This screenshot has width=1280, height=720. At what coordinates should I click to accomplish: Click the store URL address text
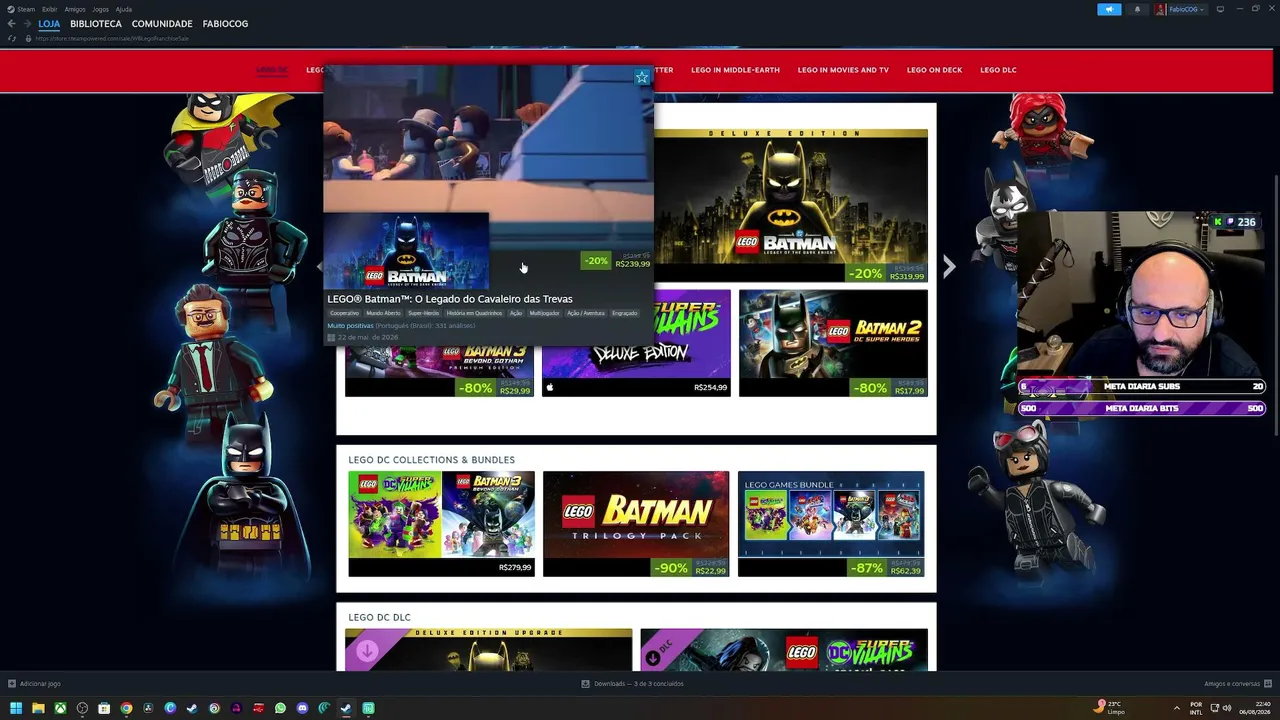tap(112, 38)
